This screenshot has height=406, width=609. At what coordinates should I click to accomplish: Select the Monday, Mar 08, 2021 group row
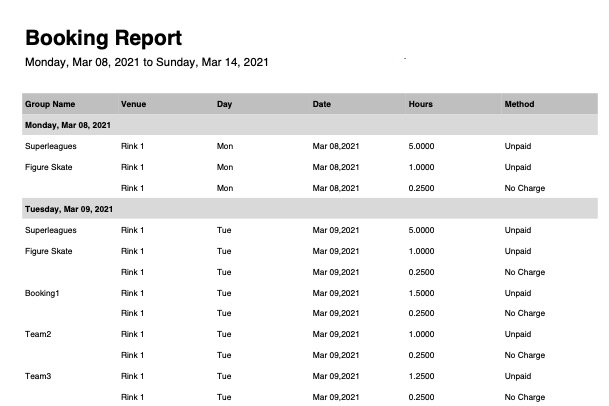point(67,125)
